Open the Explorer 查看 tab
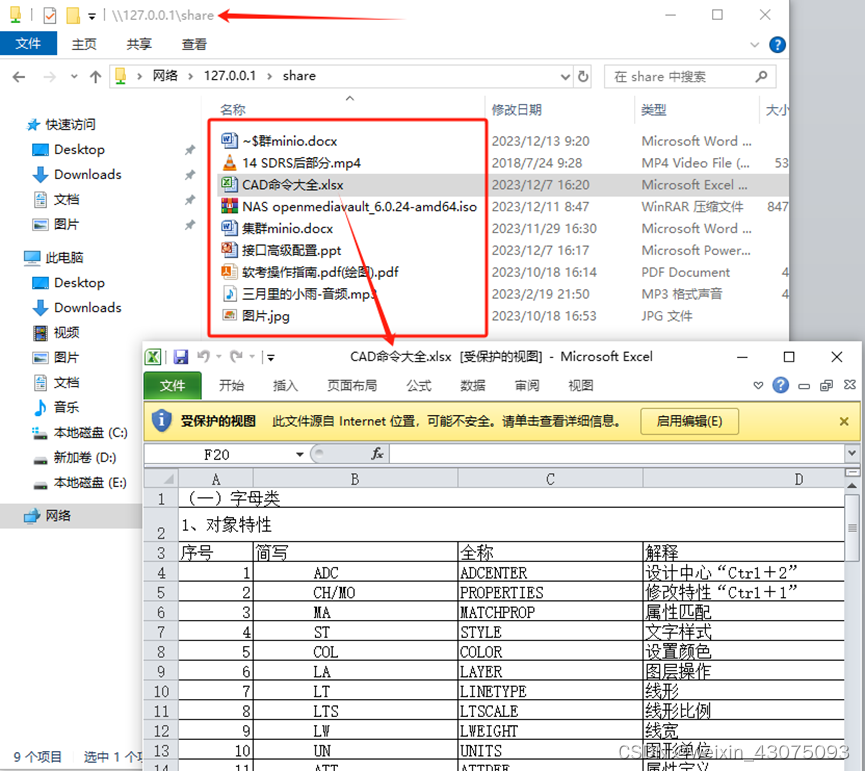 click(194, 44)
